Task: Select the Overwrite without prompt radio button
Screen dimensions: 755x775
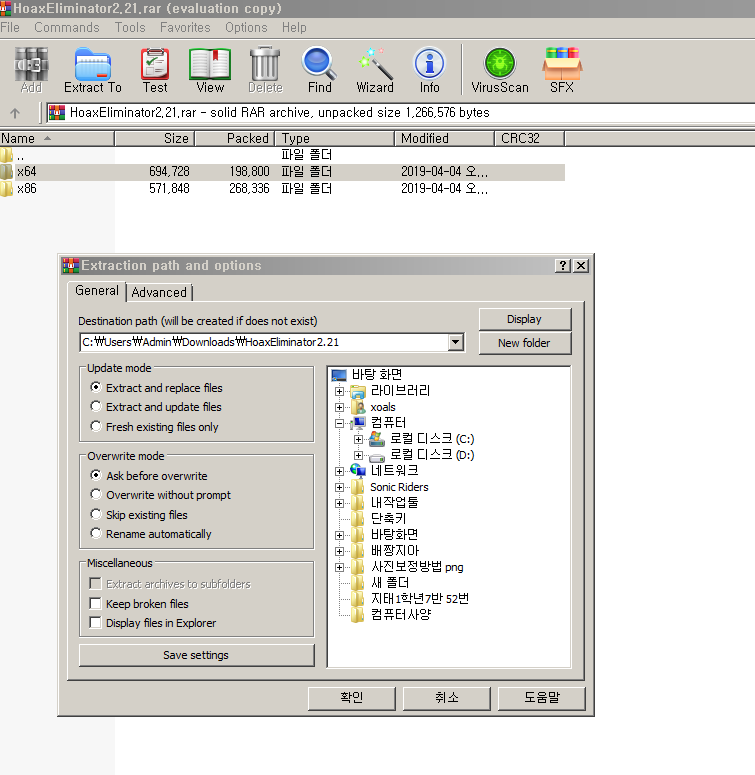Action: [x=96, y=494]
